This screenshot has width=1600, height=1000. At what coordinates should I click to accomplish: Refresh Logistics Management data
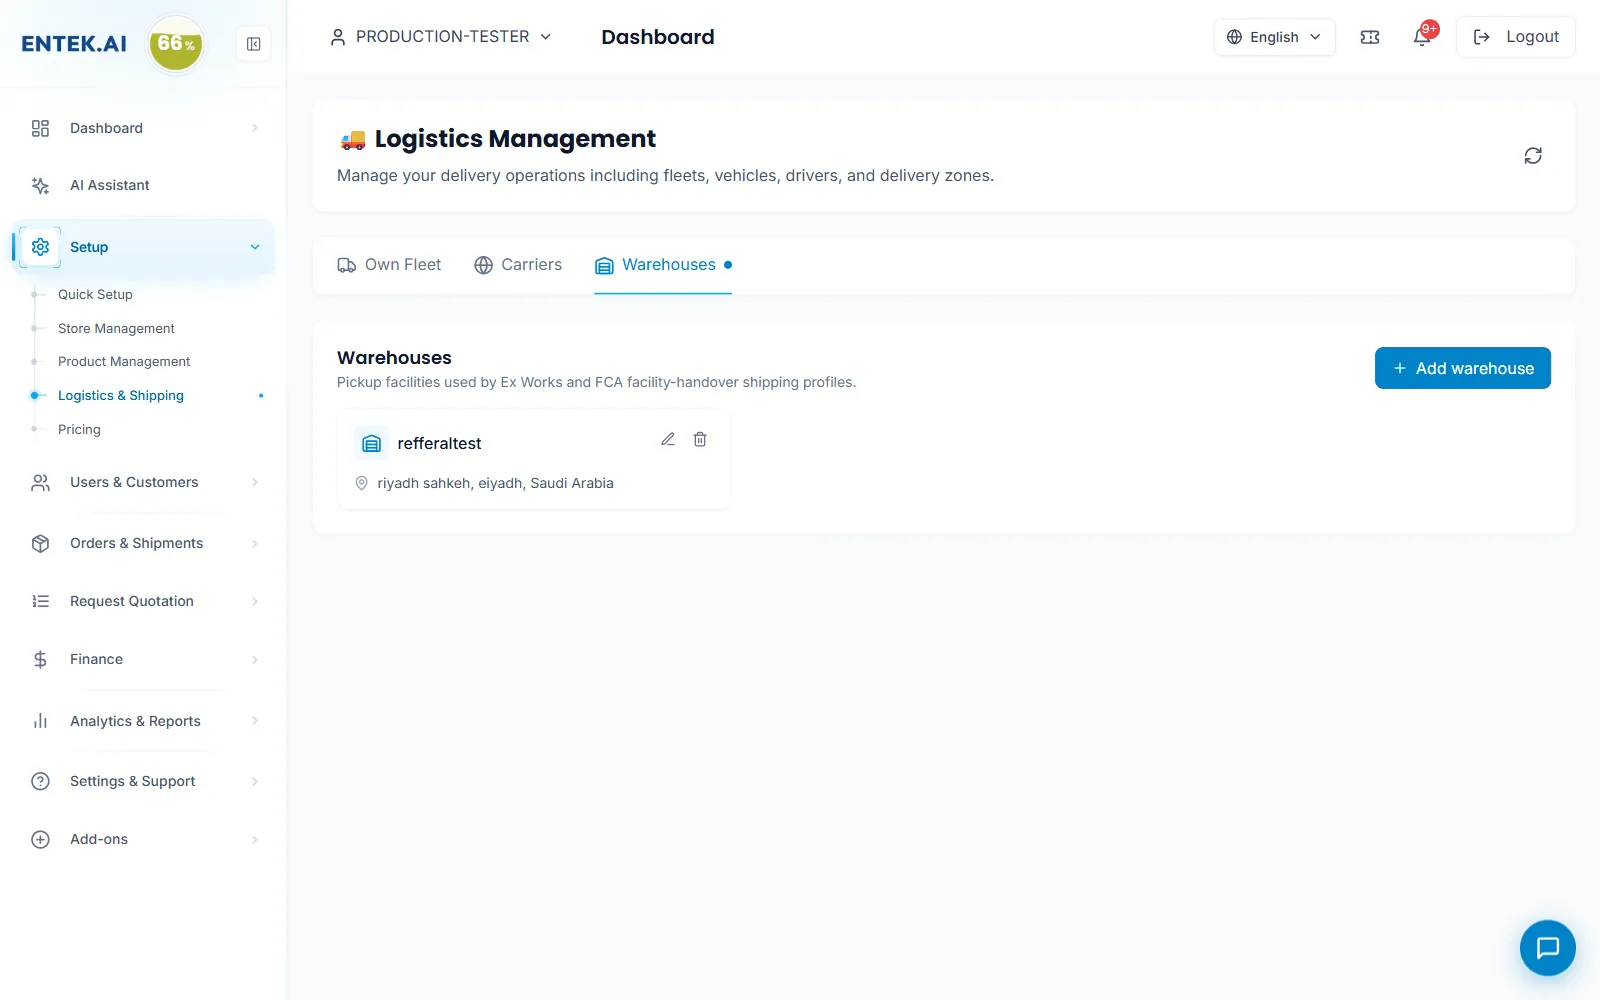(1533, 156)
